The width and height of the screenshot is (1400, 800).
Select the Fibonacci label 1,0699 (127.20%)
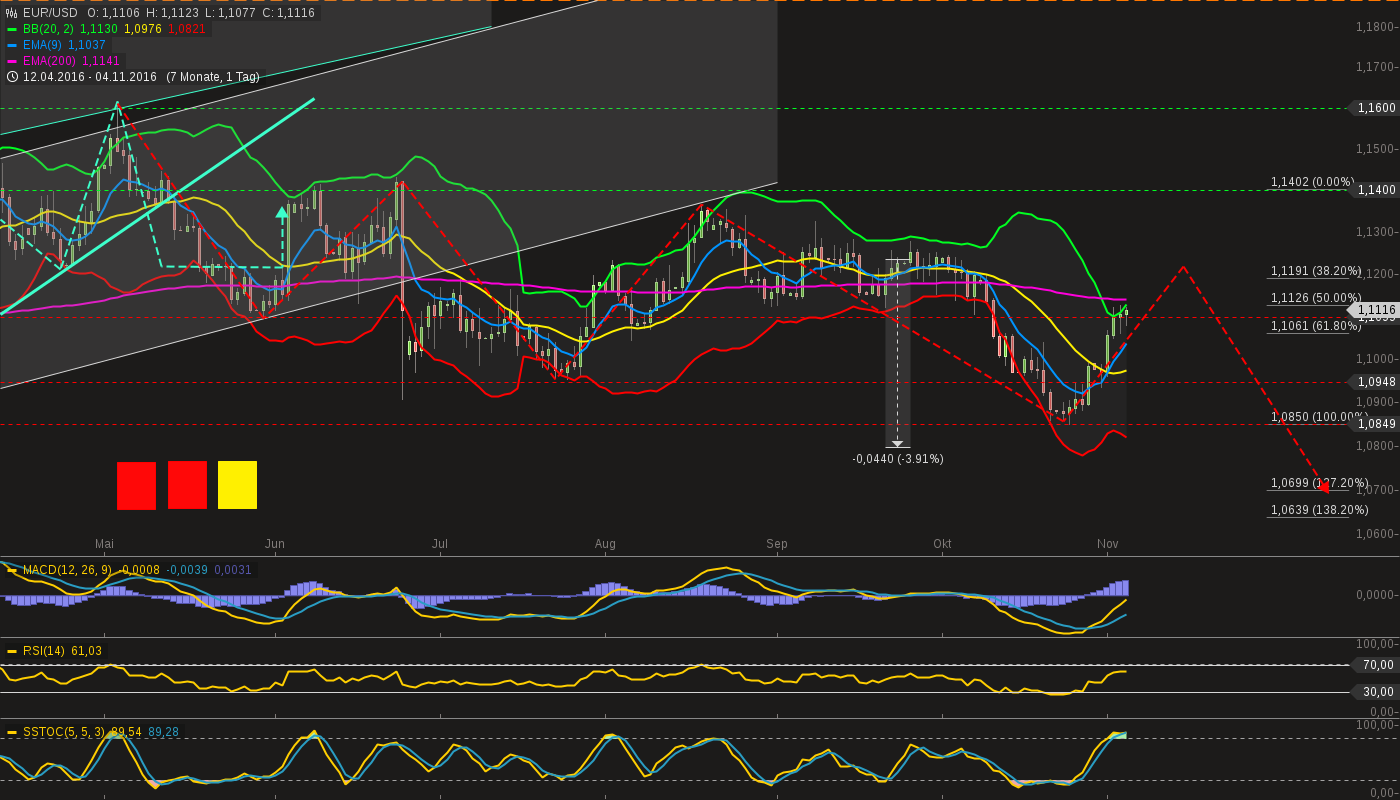tap(1318, 483)
